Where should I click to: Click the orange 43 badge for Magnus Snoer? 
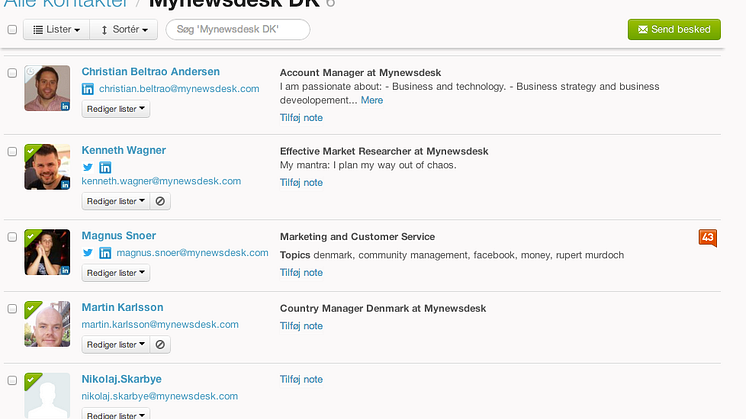point(707,238)
